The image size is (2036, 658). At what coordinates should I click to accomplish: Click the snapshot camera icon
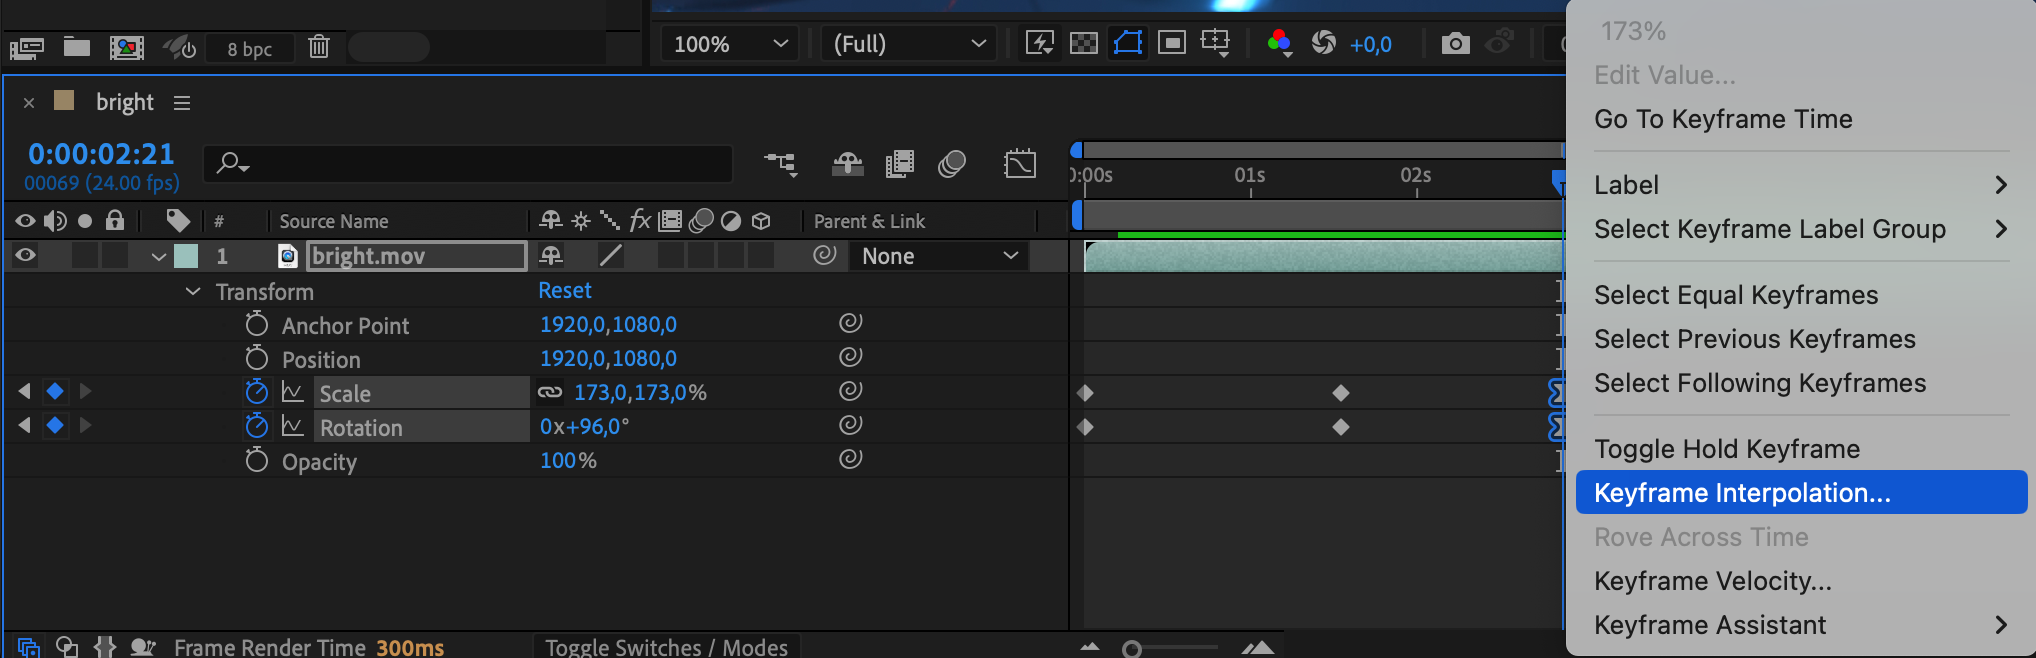coord(1455,43)
